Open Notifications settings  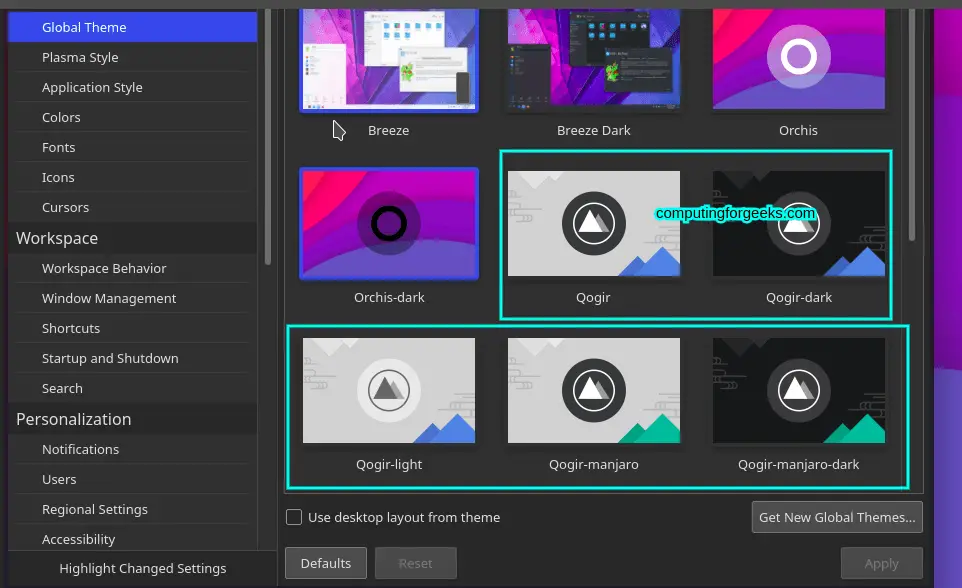tap(133, 449)
